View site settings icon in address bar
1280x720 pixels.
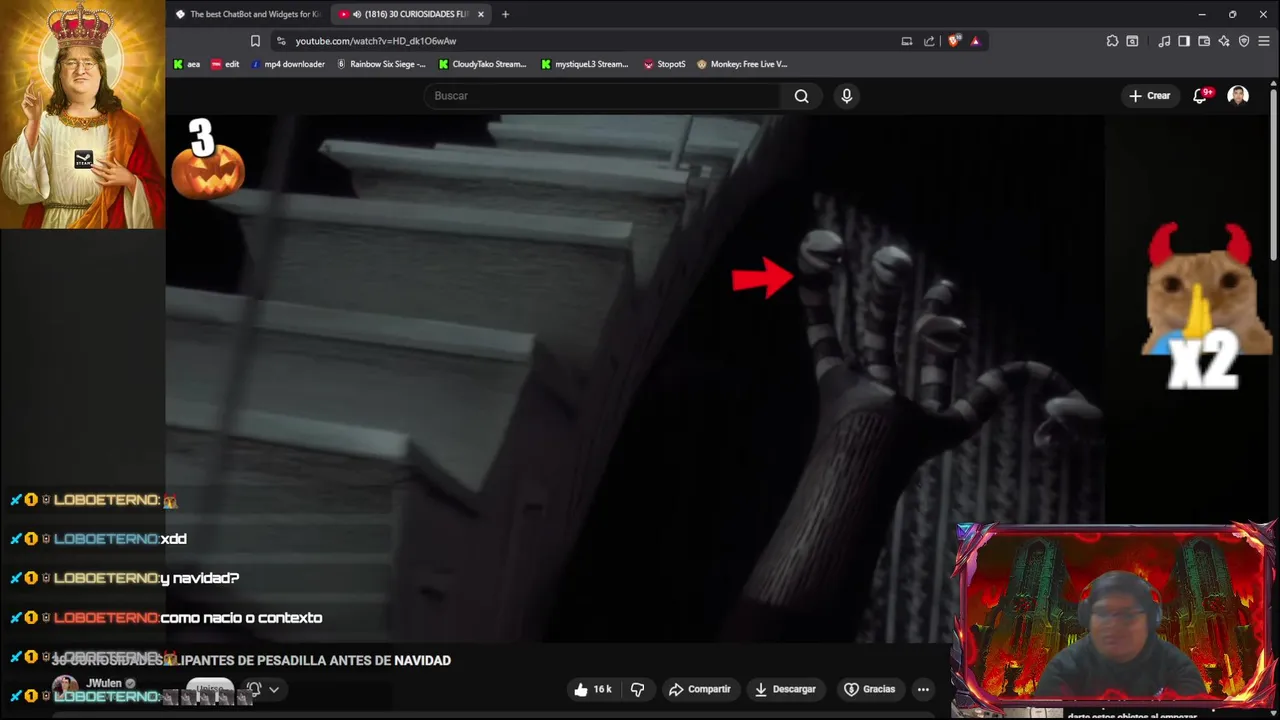281,41
